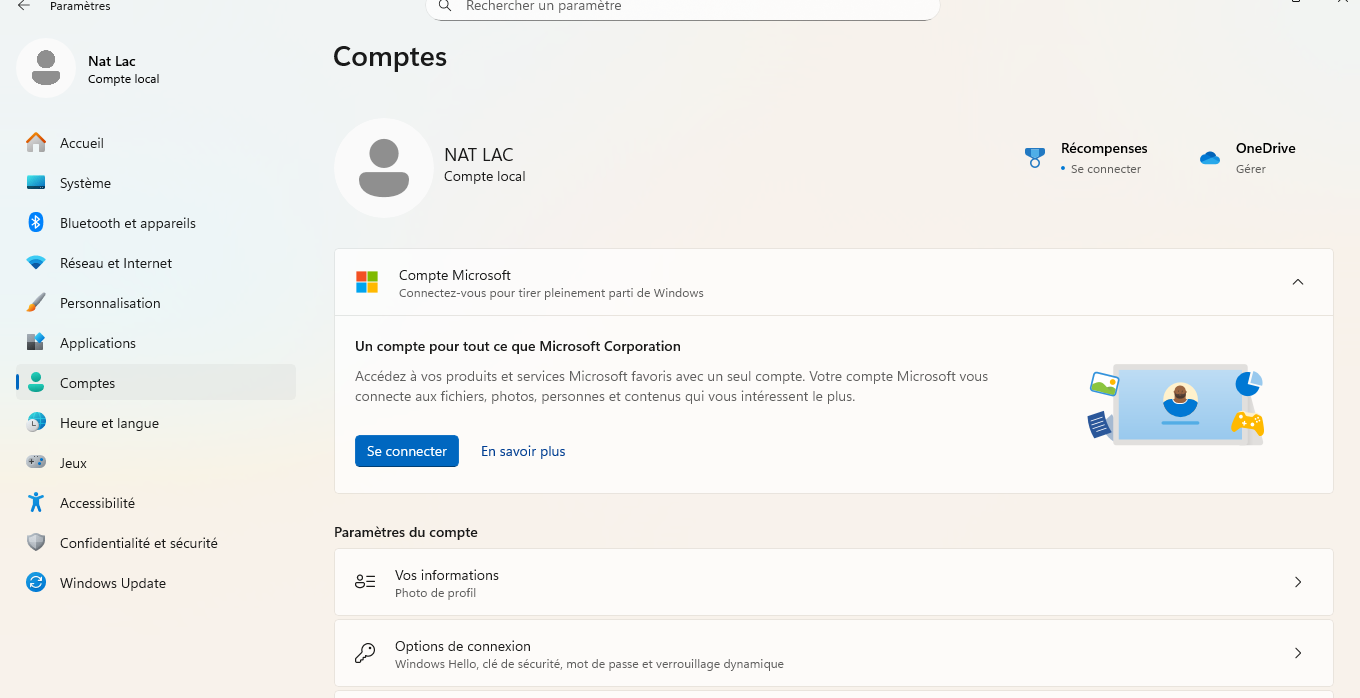Click the Windows Update sync icon

[36, 583]
